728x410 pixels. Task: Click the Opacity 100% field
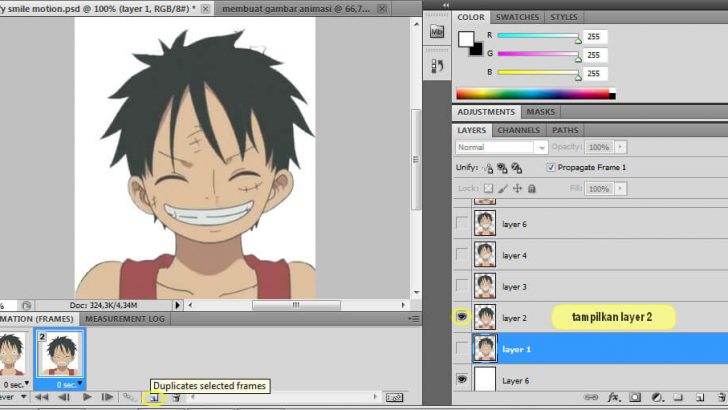[x=599, y=147]
